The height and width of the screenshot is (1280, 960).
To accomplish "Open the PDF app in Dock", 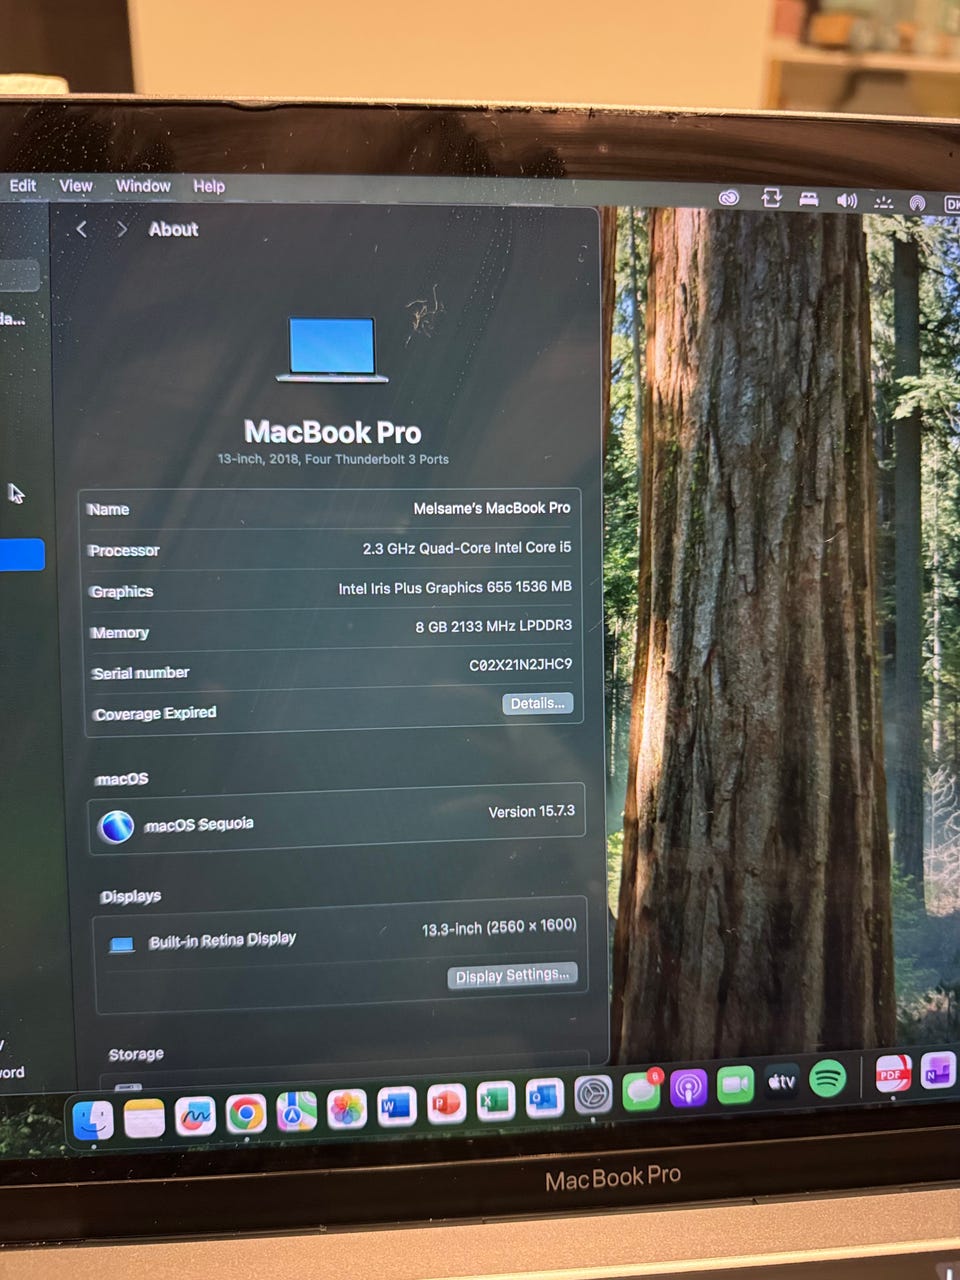I will [893, 1073].
